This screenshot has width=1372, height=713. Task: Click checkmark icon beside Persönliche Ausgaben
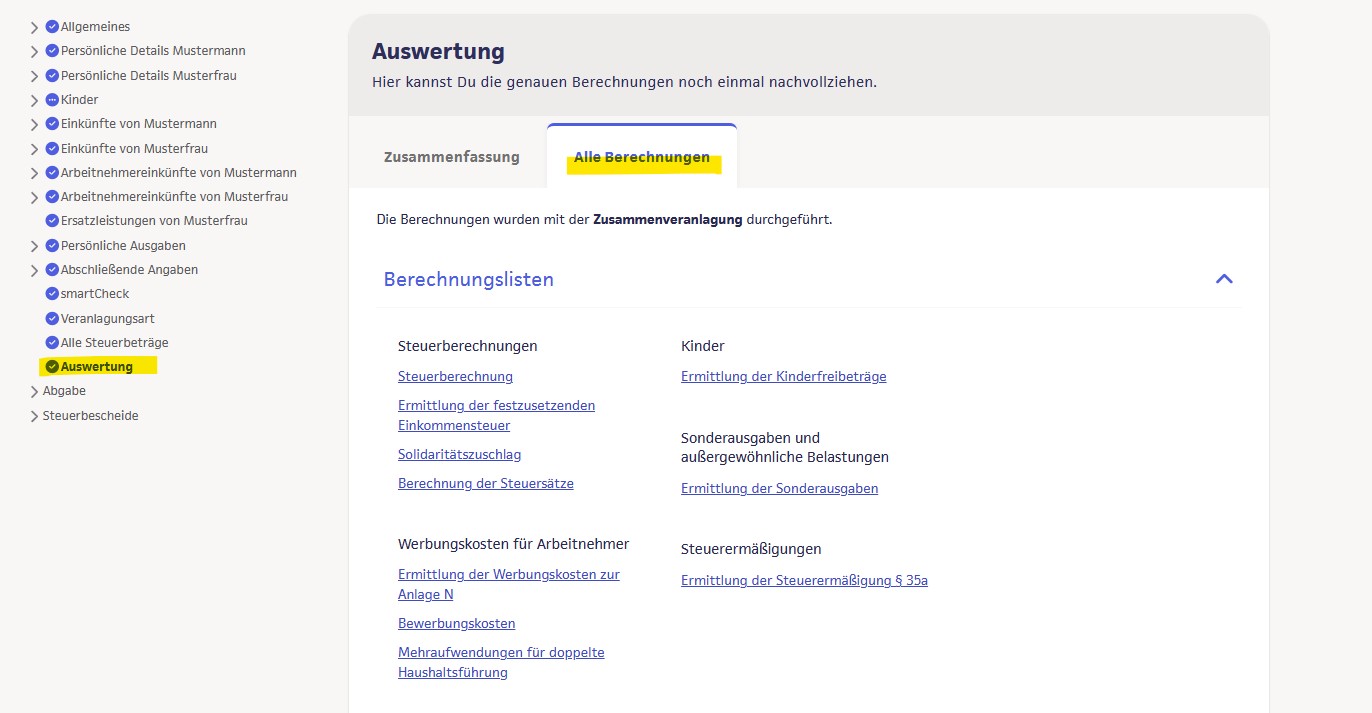point(52,246)
